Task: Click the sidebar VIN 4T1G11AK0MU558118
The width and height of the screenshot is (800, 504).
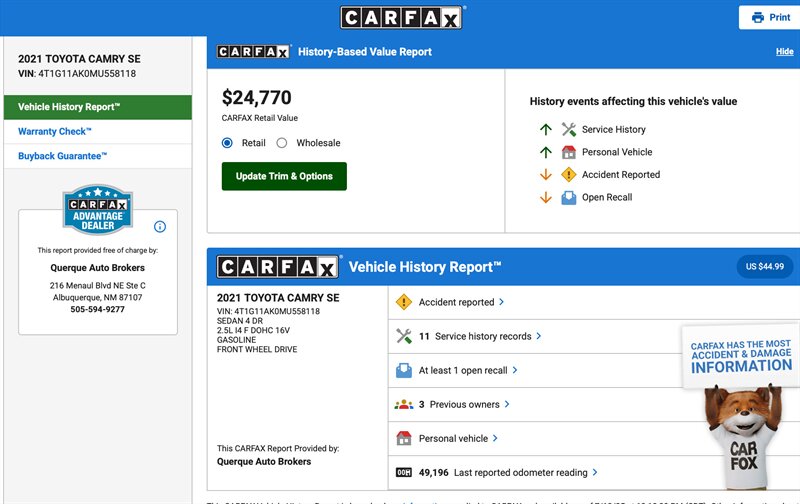Action: pyautogui.click(x=87, y=73)
